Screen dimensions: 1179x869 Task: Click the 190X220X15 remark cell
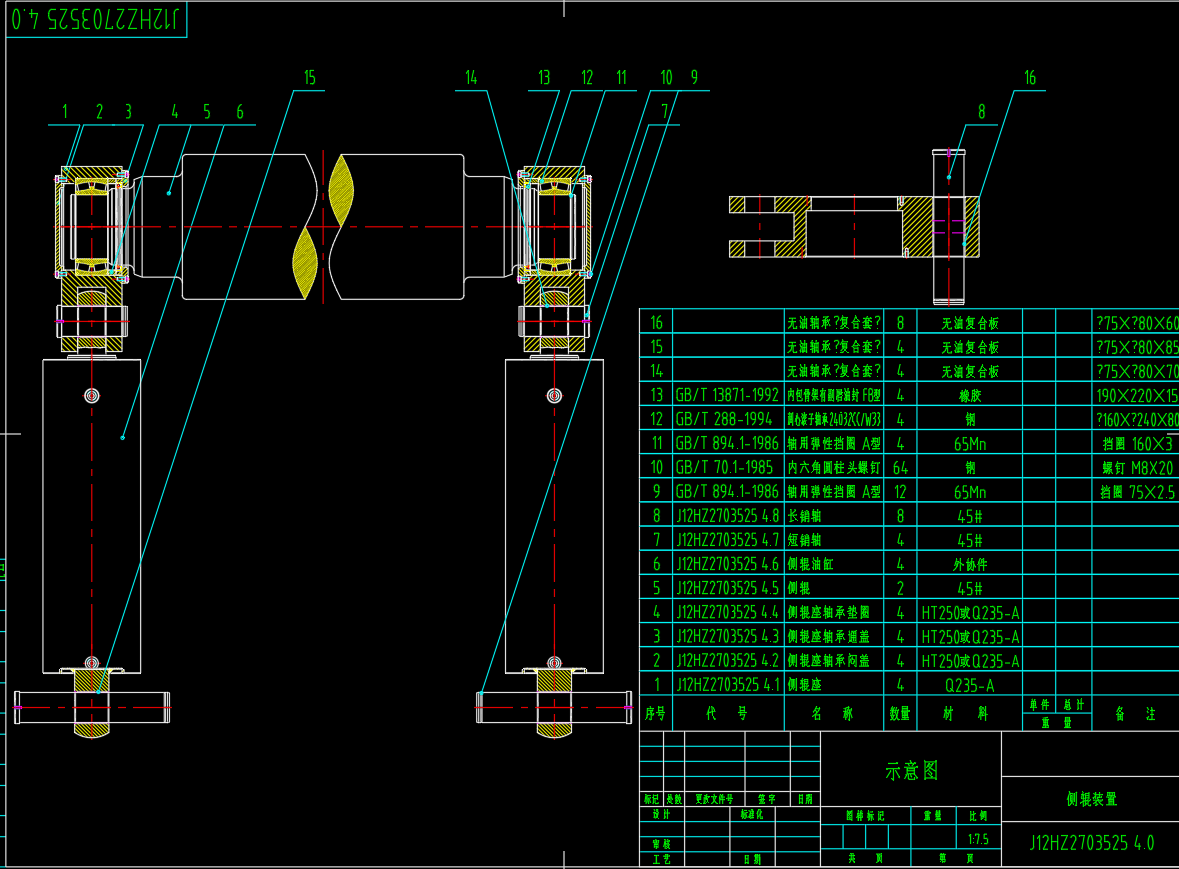click(x=1136, y=395)
